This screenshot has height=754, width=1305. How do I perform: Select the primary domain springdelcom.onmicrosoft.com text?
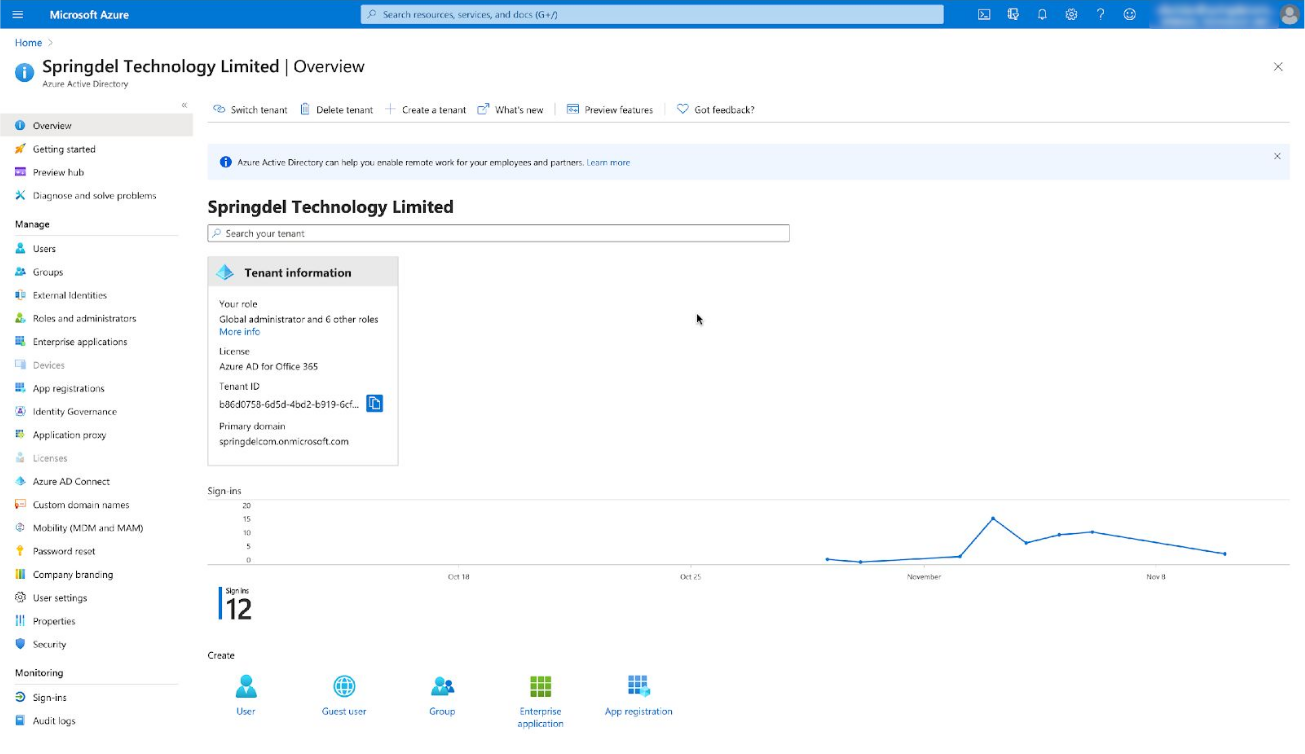pyautogui.click(x=284, y=441)
